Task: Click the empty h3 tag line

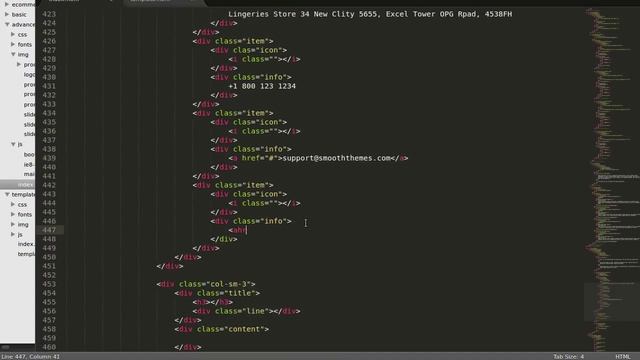Action: (213, 302)
